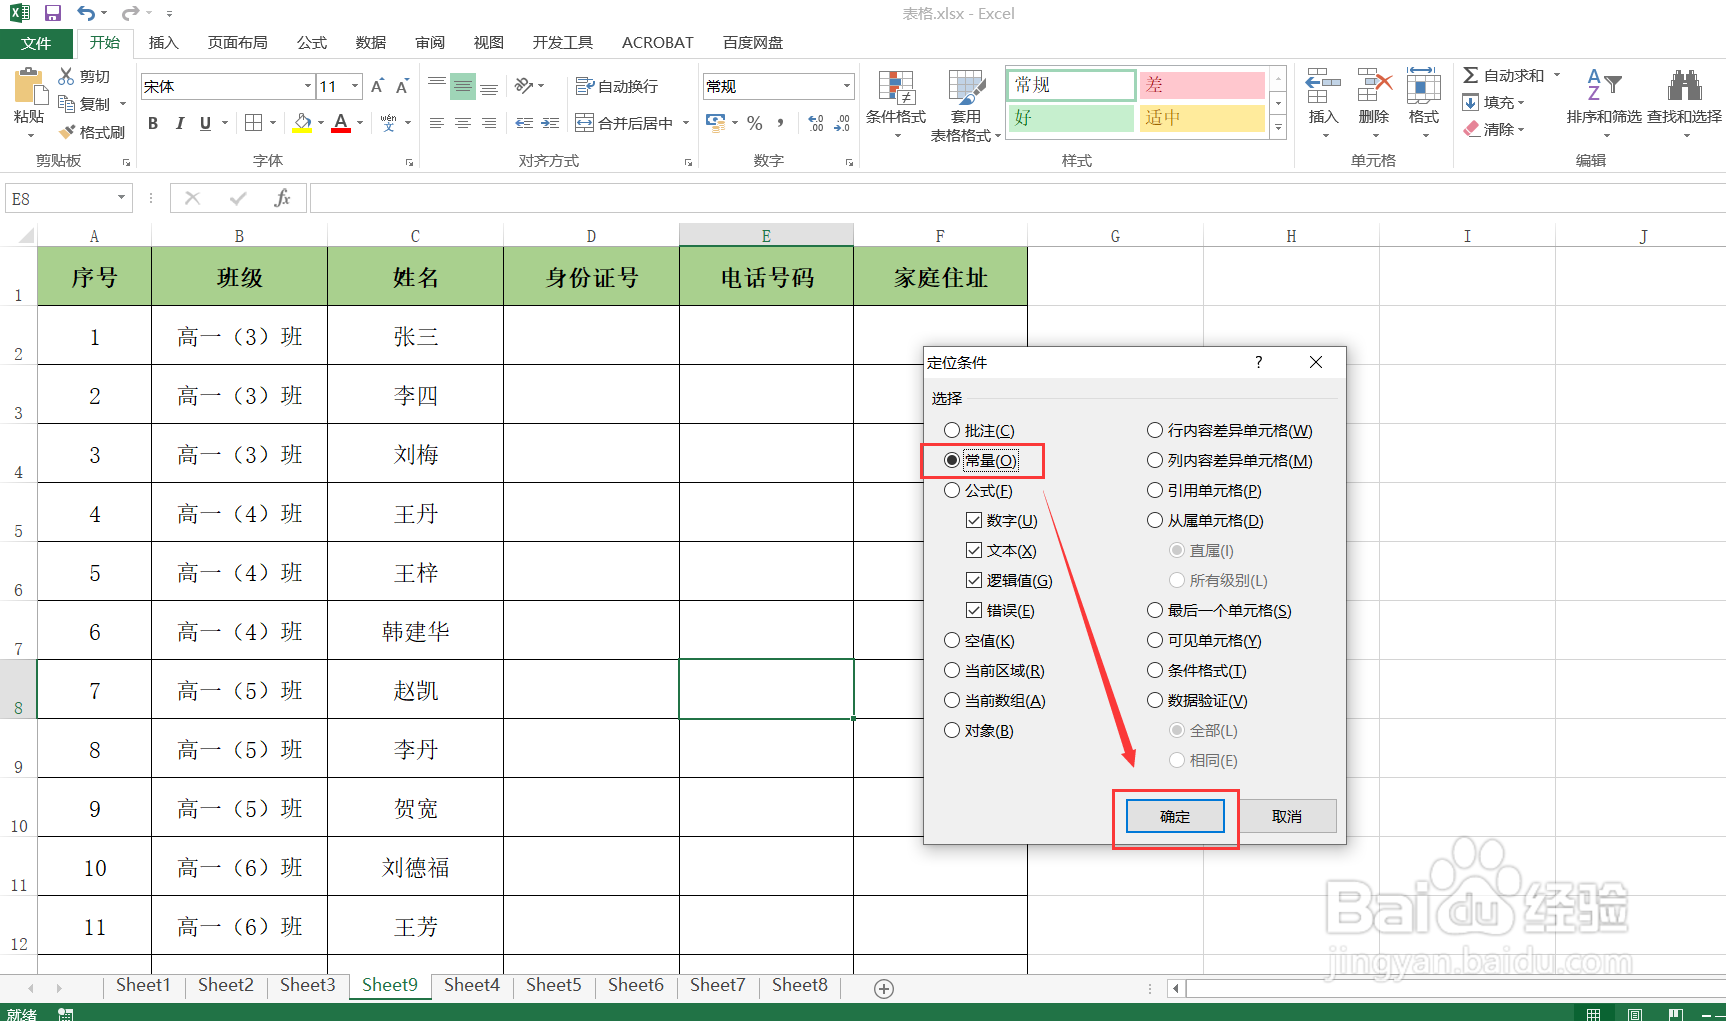Uncheck the 错误(E) checkbox
This screenshot has width=1726, height=1021.
click(974, 610)
